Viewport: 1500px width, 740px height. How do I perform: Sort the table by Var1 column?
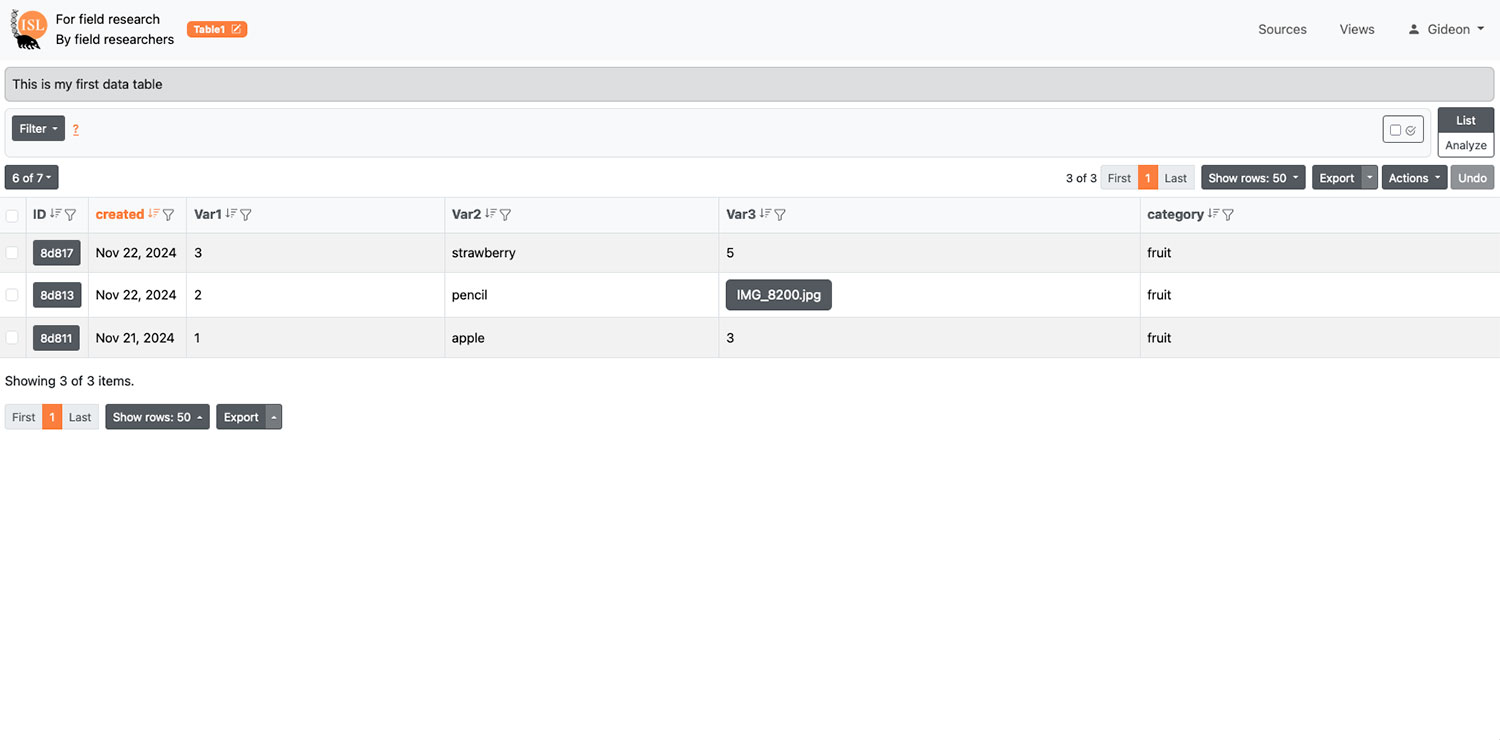click(231, 214)
